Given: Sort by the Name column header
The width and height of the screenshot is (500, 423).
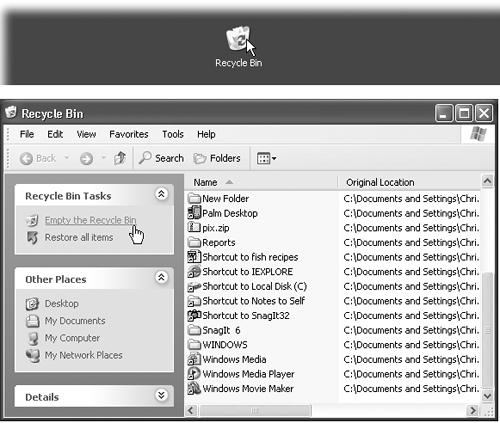Looking at the screenshot, I should point(261,182).
